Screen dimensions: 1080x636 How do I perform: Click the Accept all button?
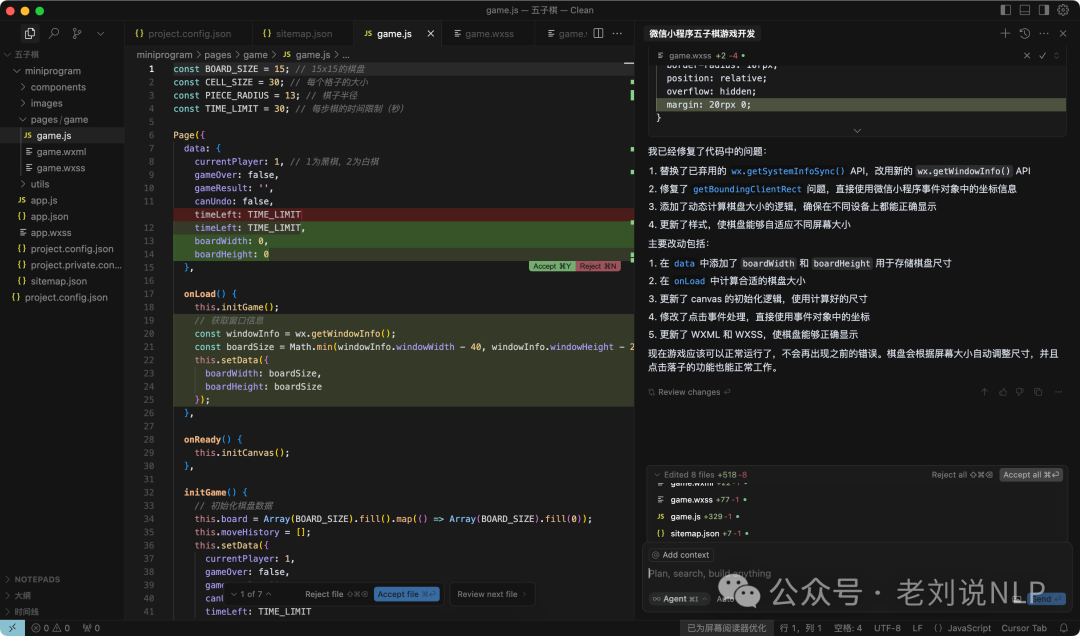1031,475
